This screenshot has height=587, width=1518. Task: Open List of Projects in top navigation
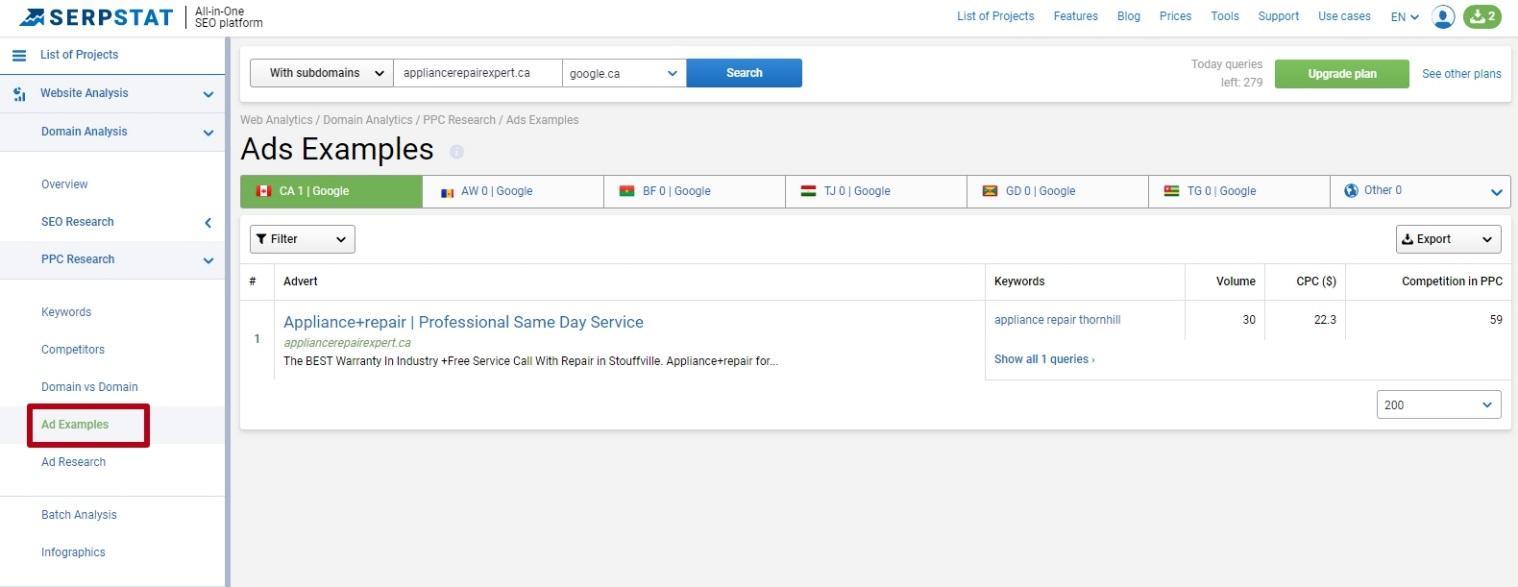click(x=995, y=16)
